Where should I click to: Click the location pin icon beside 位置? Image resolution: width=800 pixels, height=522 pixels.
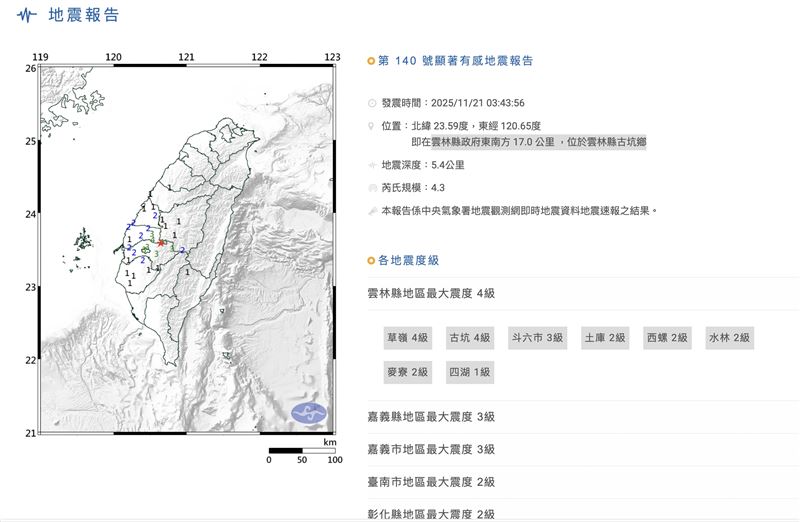[371, 126]
